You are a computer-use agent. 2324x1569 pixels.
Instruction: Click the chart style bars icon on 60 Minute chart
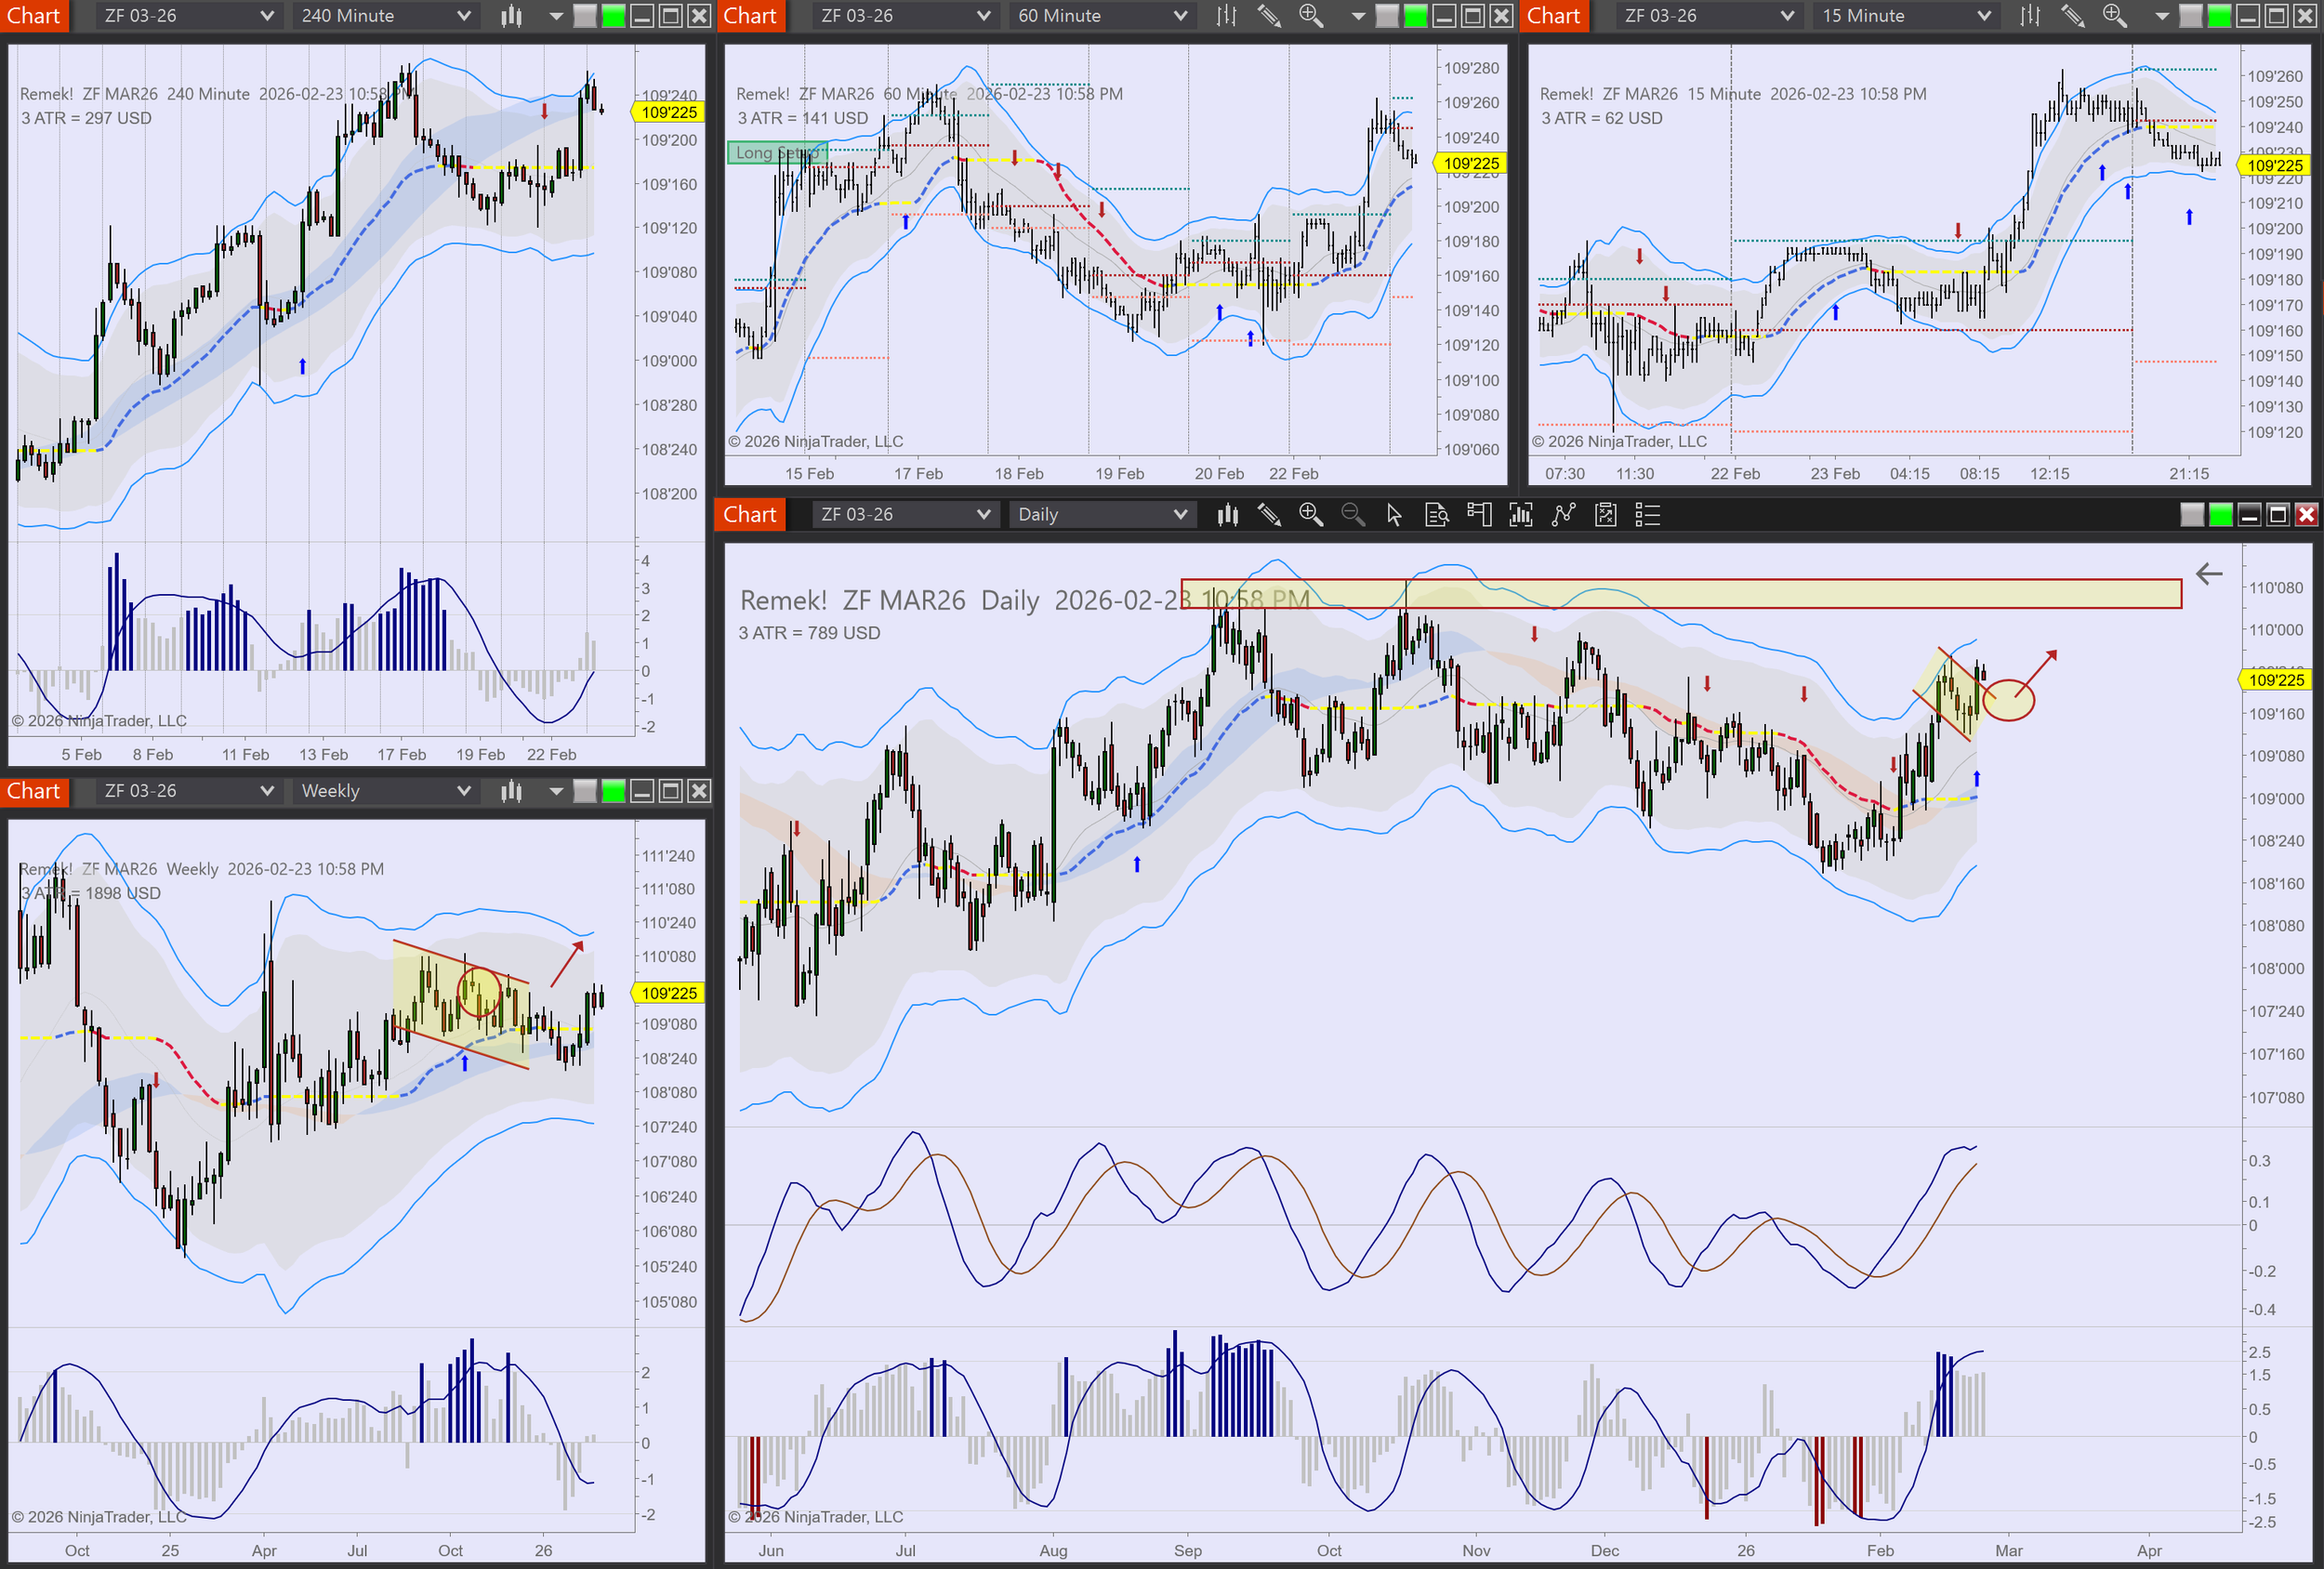(1226, 16)
